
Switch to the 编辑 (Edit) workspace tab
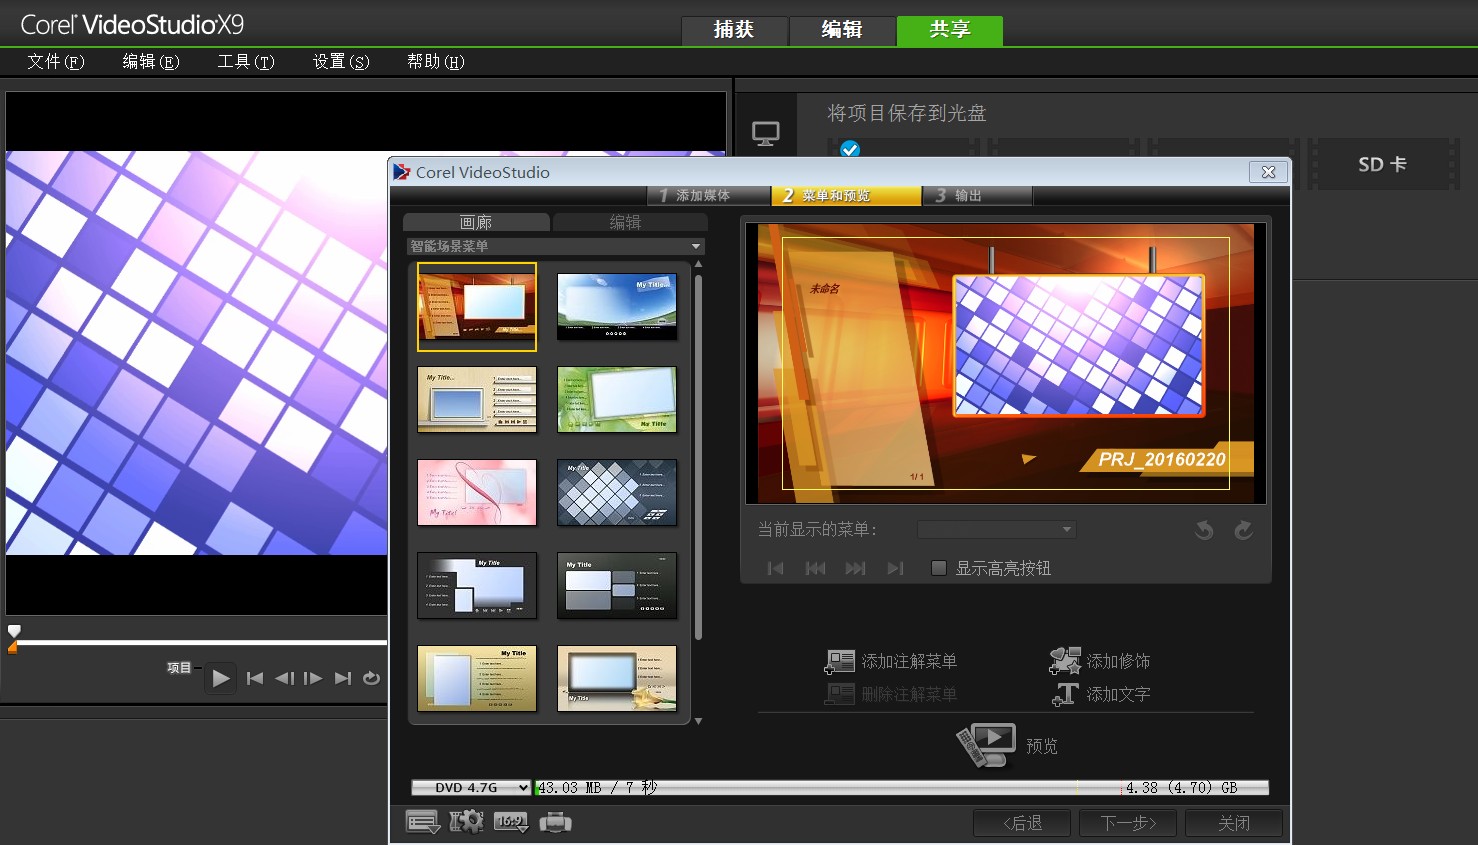(842, 30)
